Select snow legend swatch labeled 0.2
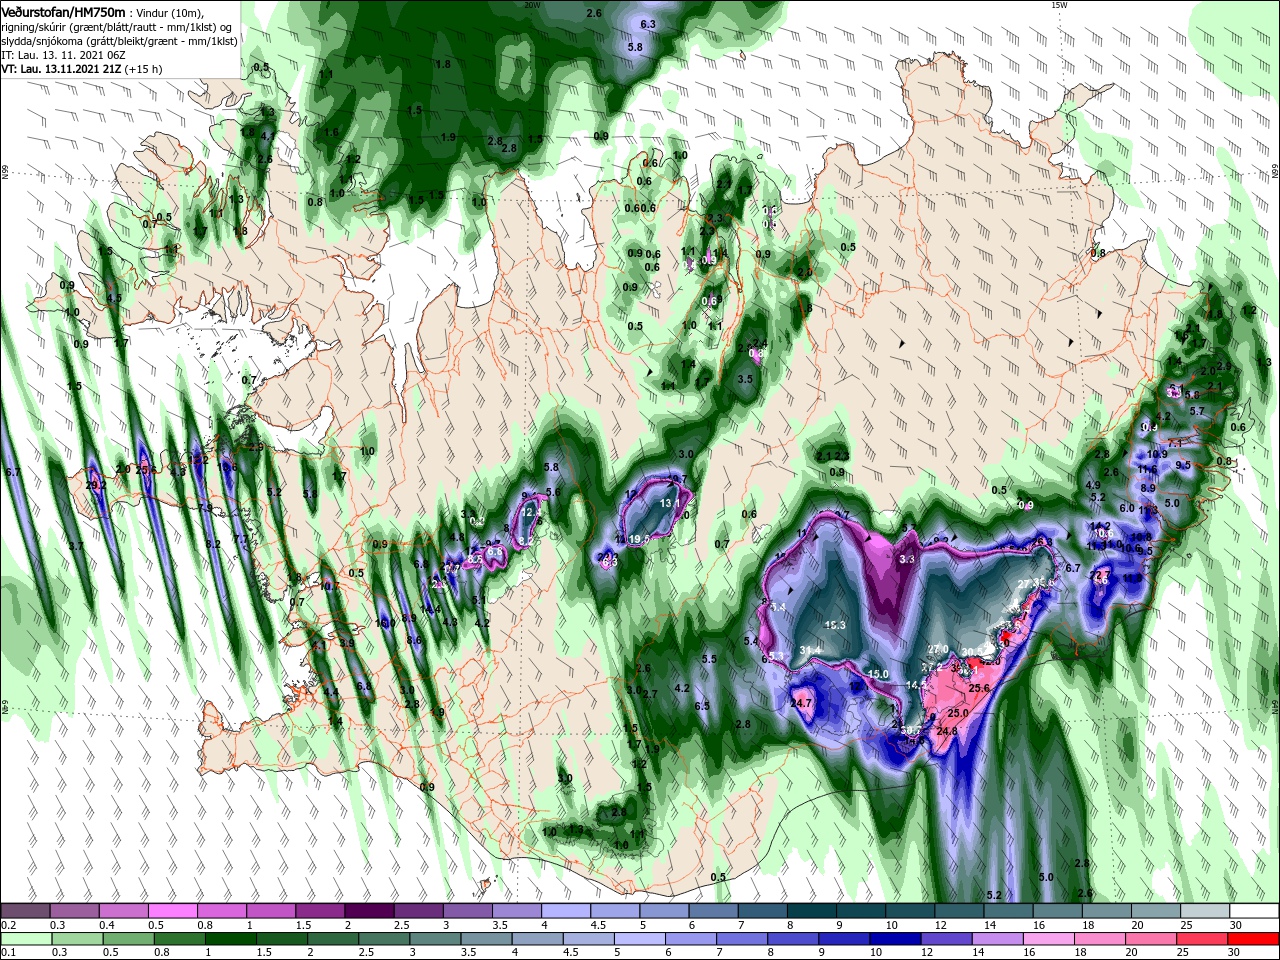 click(25, 911)
